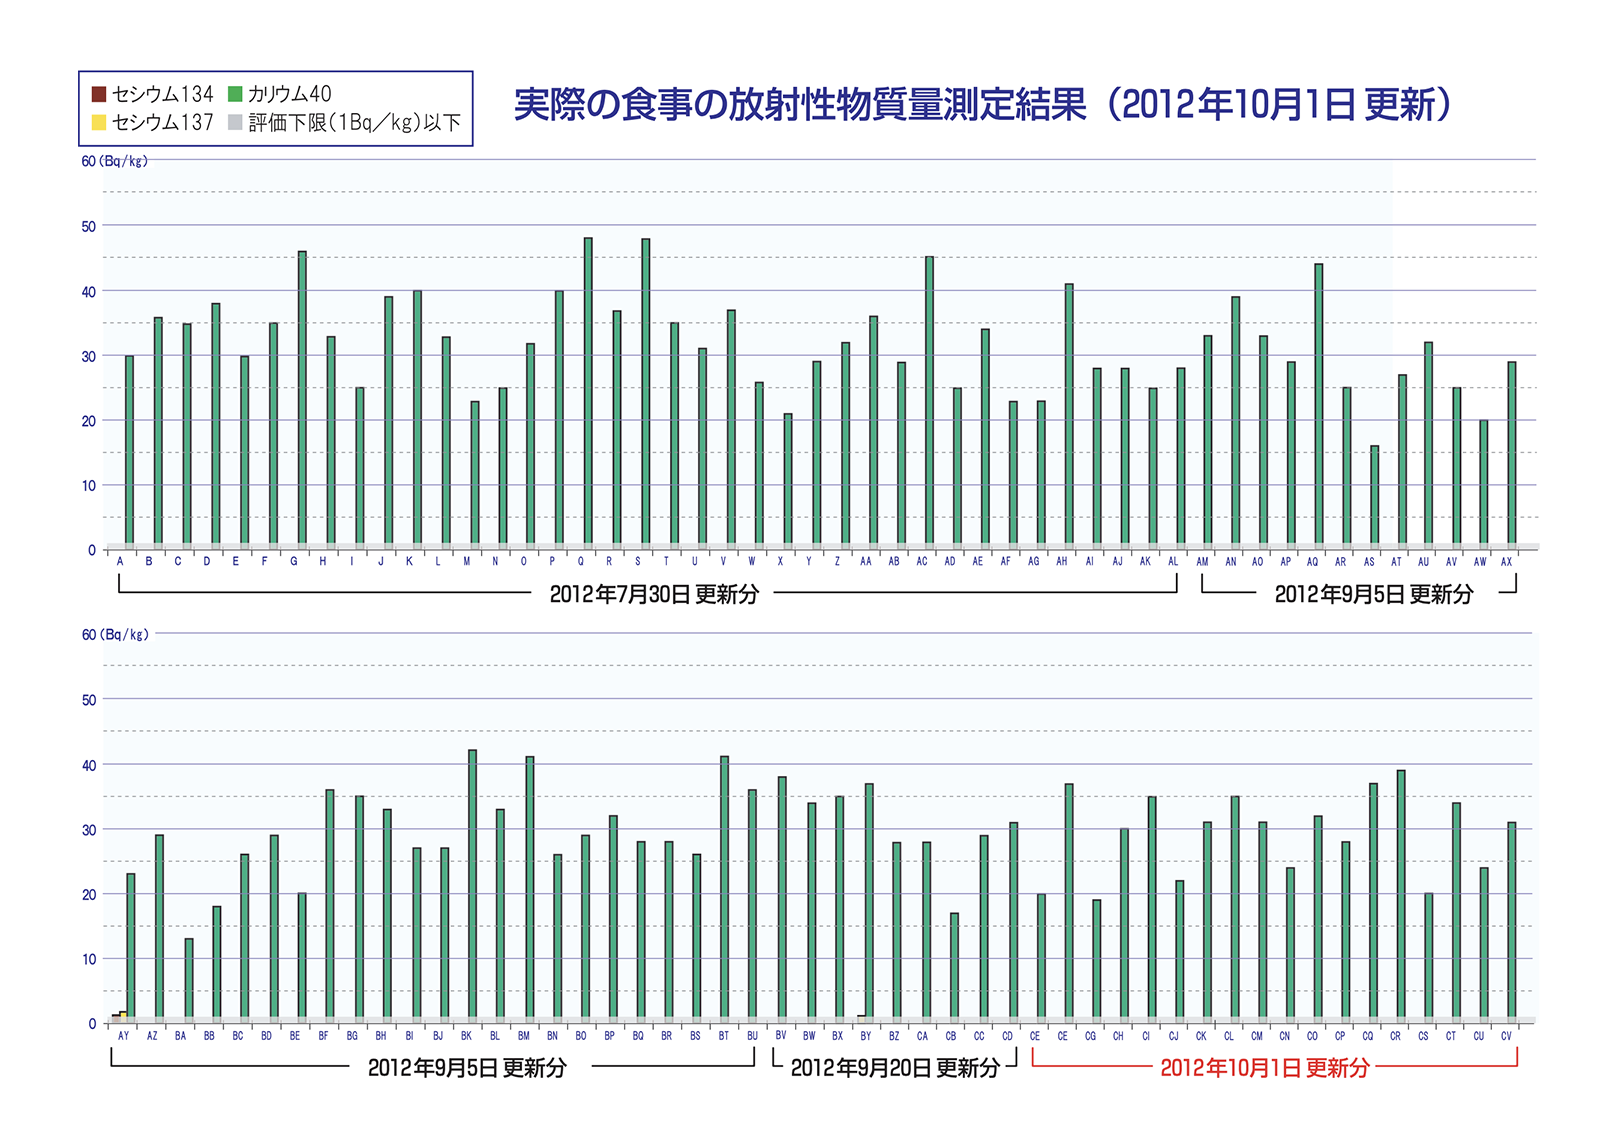Click the green bar above sample BT
The width and height of the screenshot is (1600, 1140).
pyautogui.click(x=725, y=887)
